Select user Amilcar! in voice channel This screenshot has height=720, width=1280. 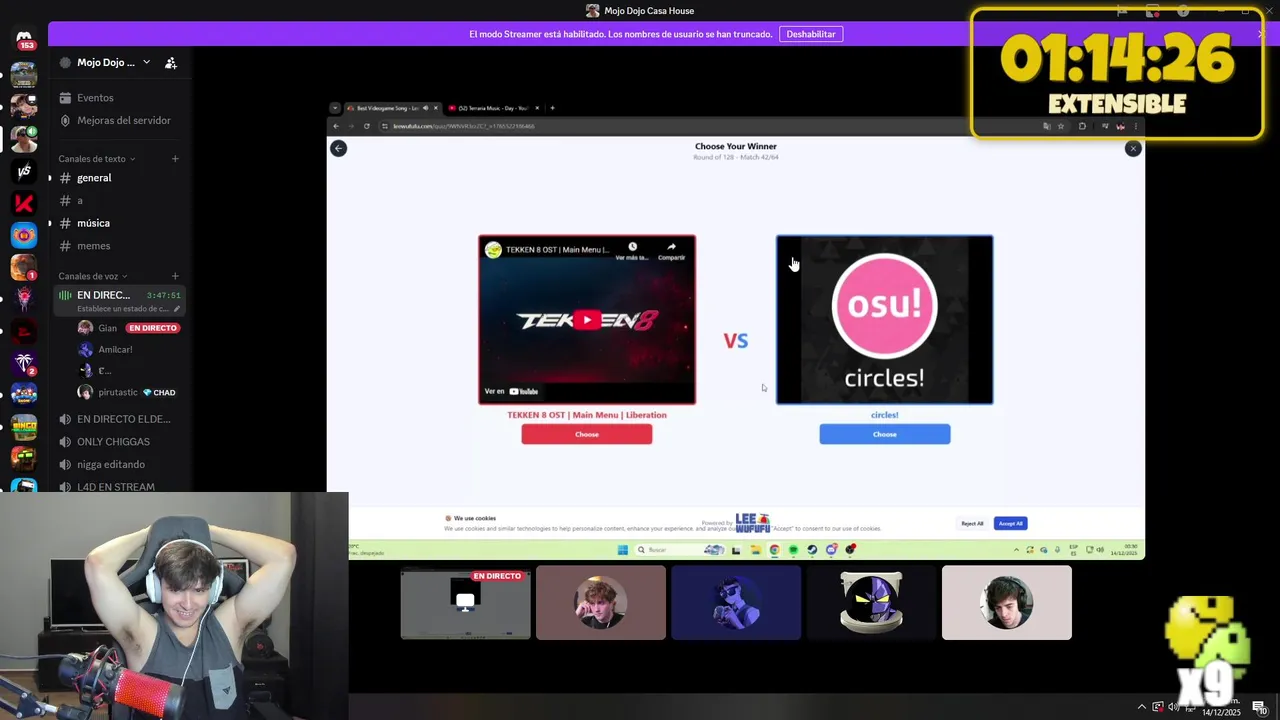click(129, 349)
